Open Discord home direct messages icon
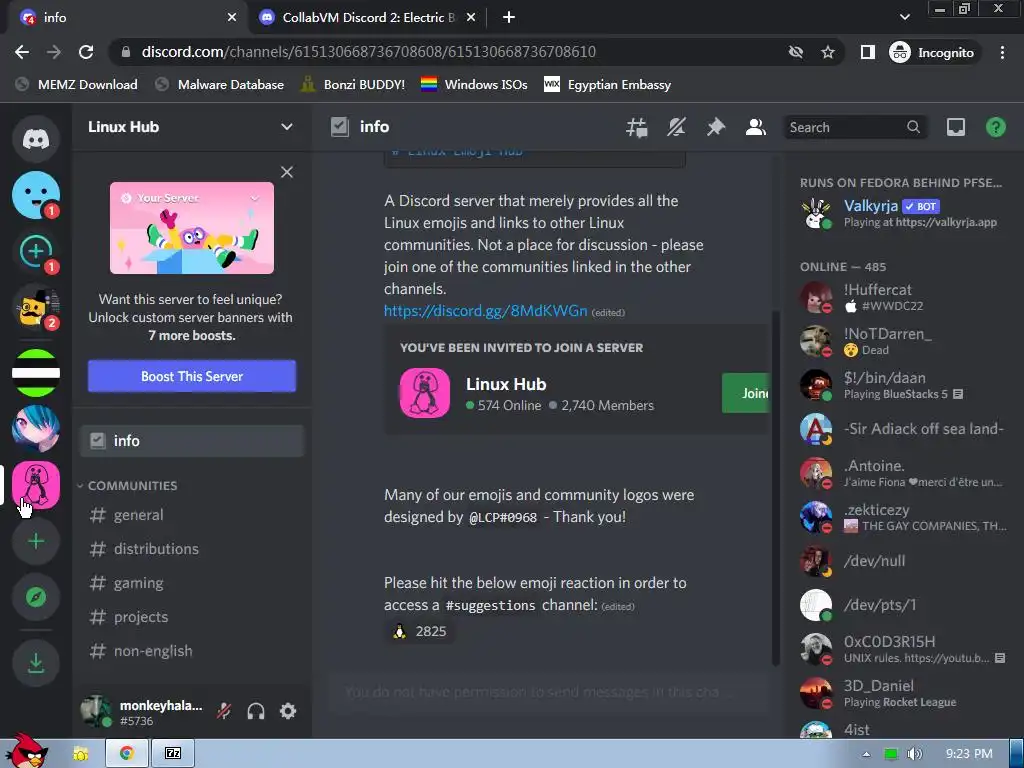The width and height of the screenshot is (1024, 768). 36,138
